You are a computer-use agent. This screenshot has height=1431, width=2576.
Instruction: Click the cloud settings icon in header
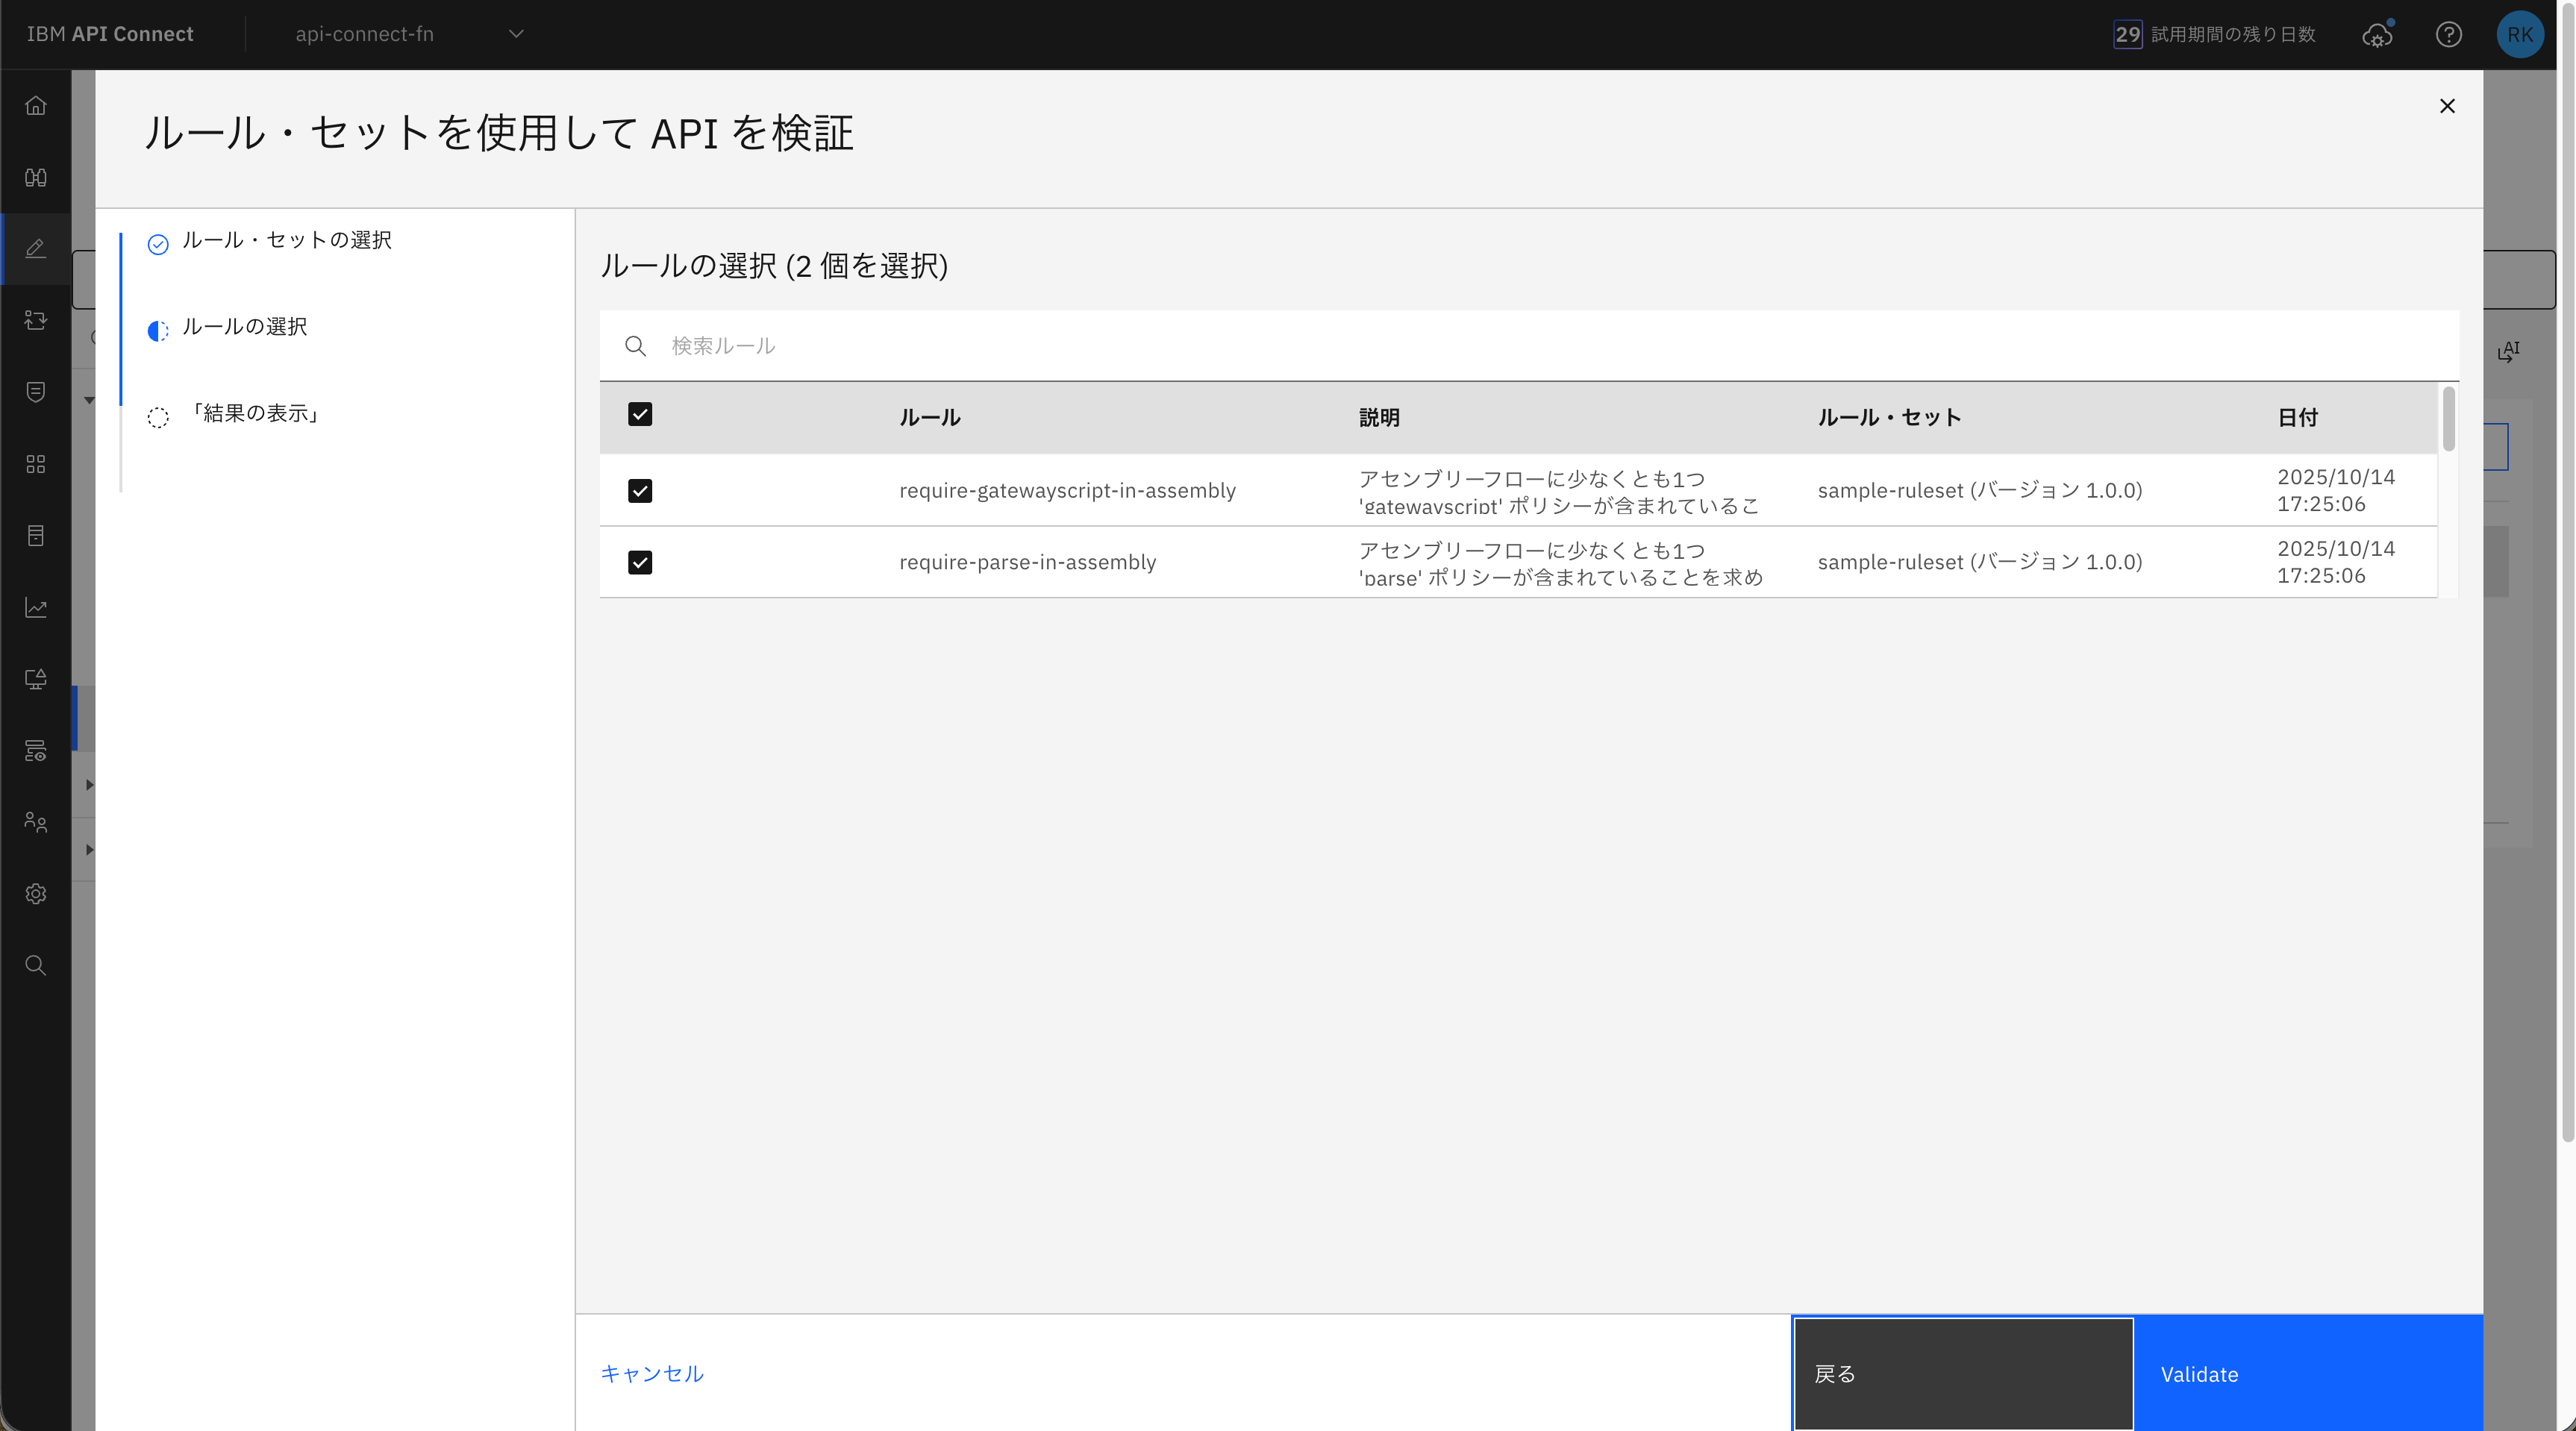pos(2377,35)
